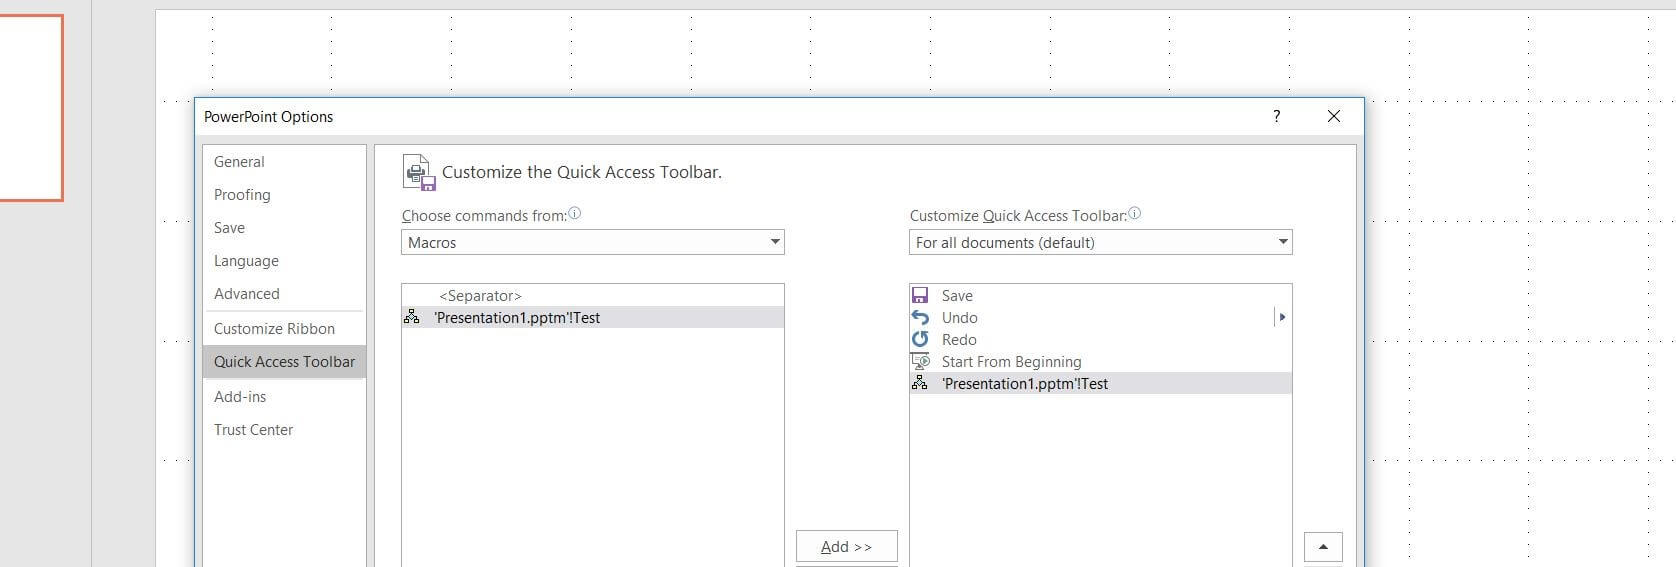Open the Customize Ribbon category

[274, 329]
